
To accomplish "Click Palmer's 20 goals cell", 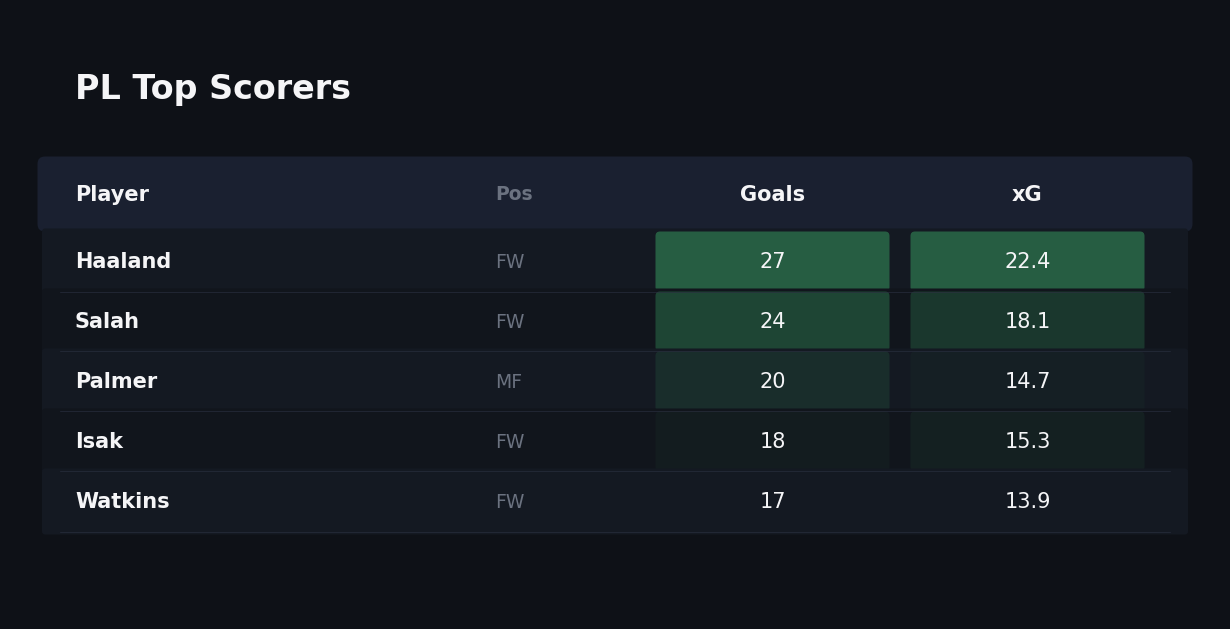I will [x=772, y=381].
